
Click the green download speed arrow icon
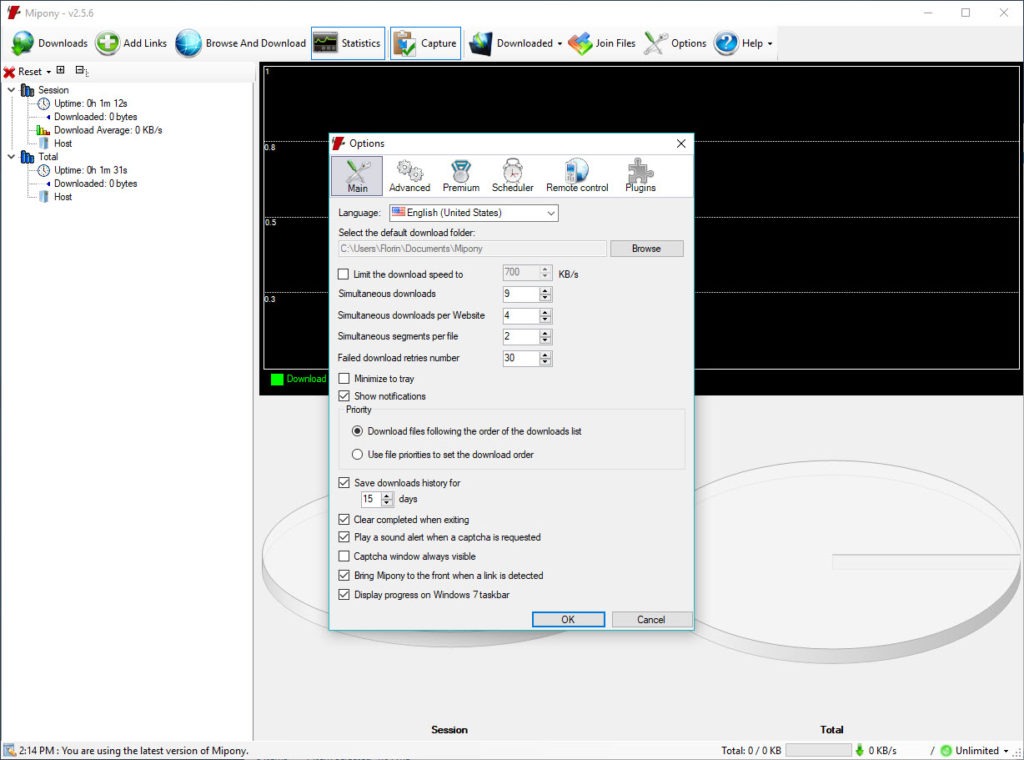pos(859,750)
